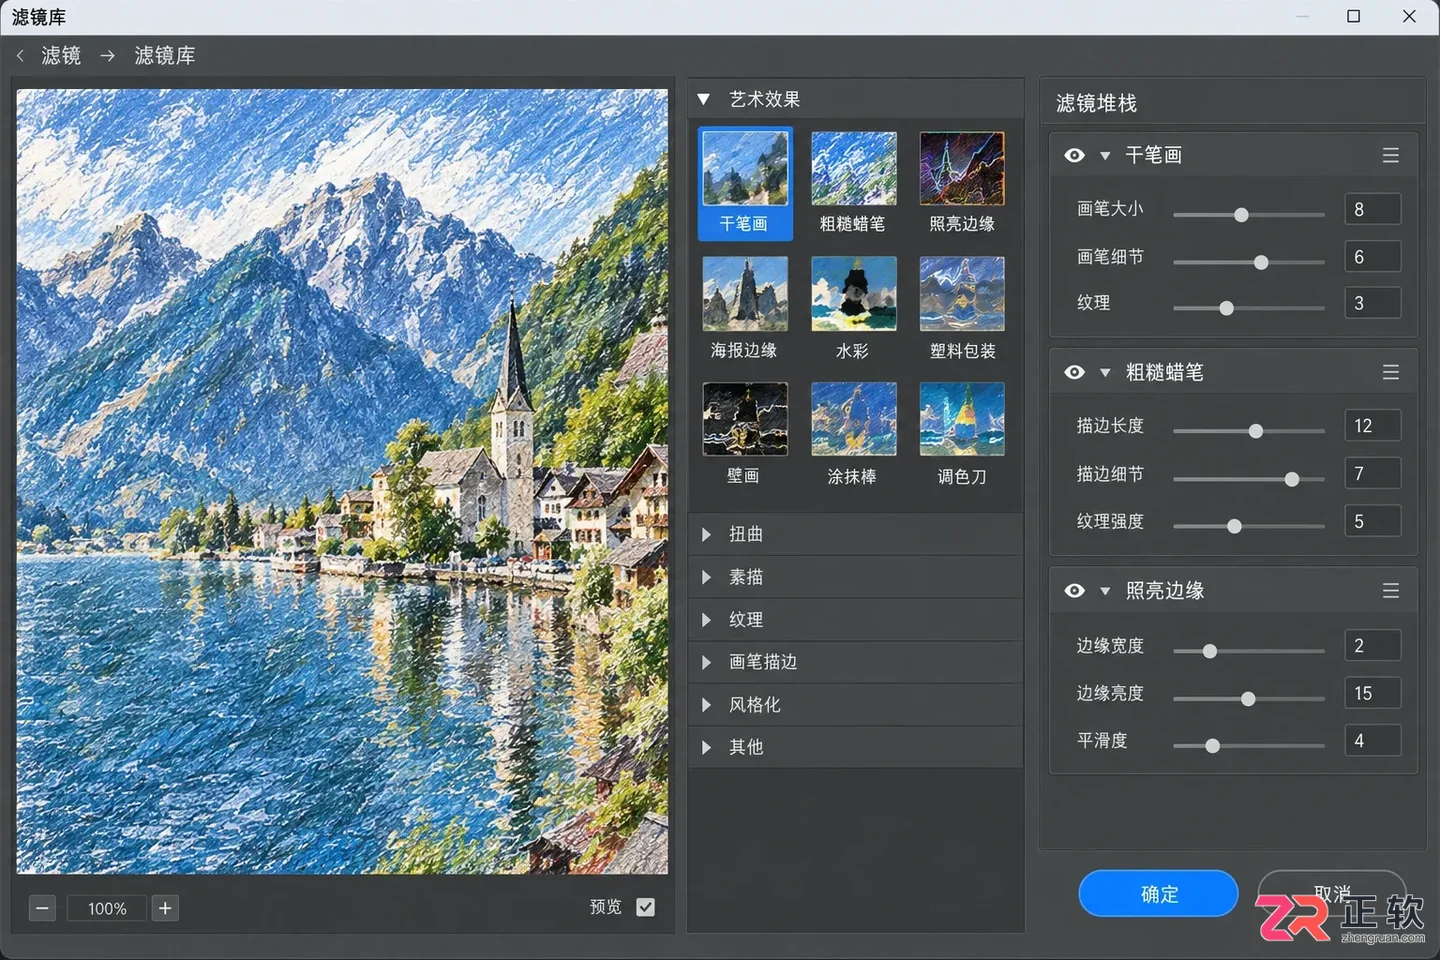Click the 边缘亮度 value field
Viewport: 1440px width, 960px height.
coord(1373,693)
